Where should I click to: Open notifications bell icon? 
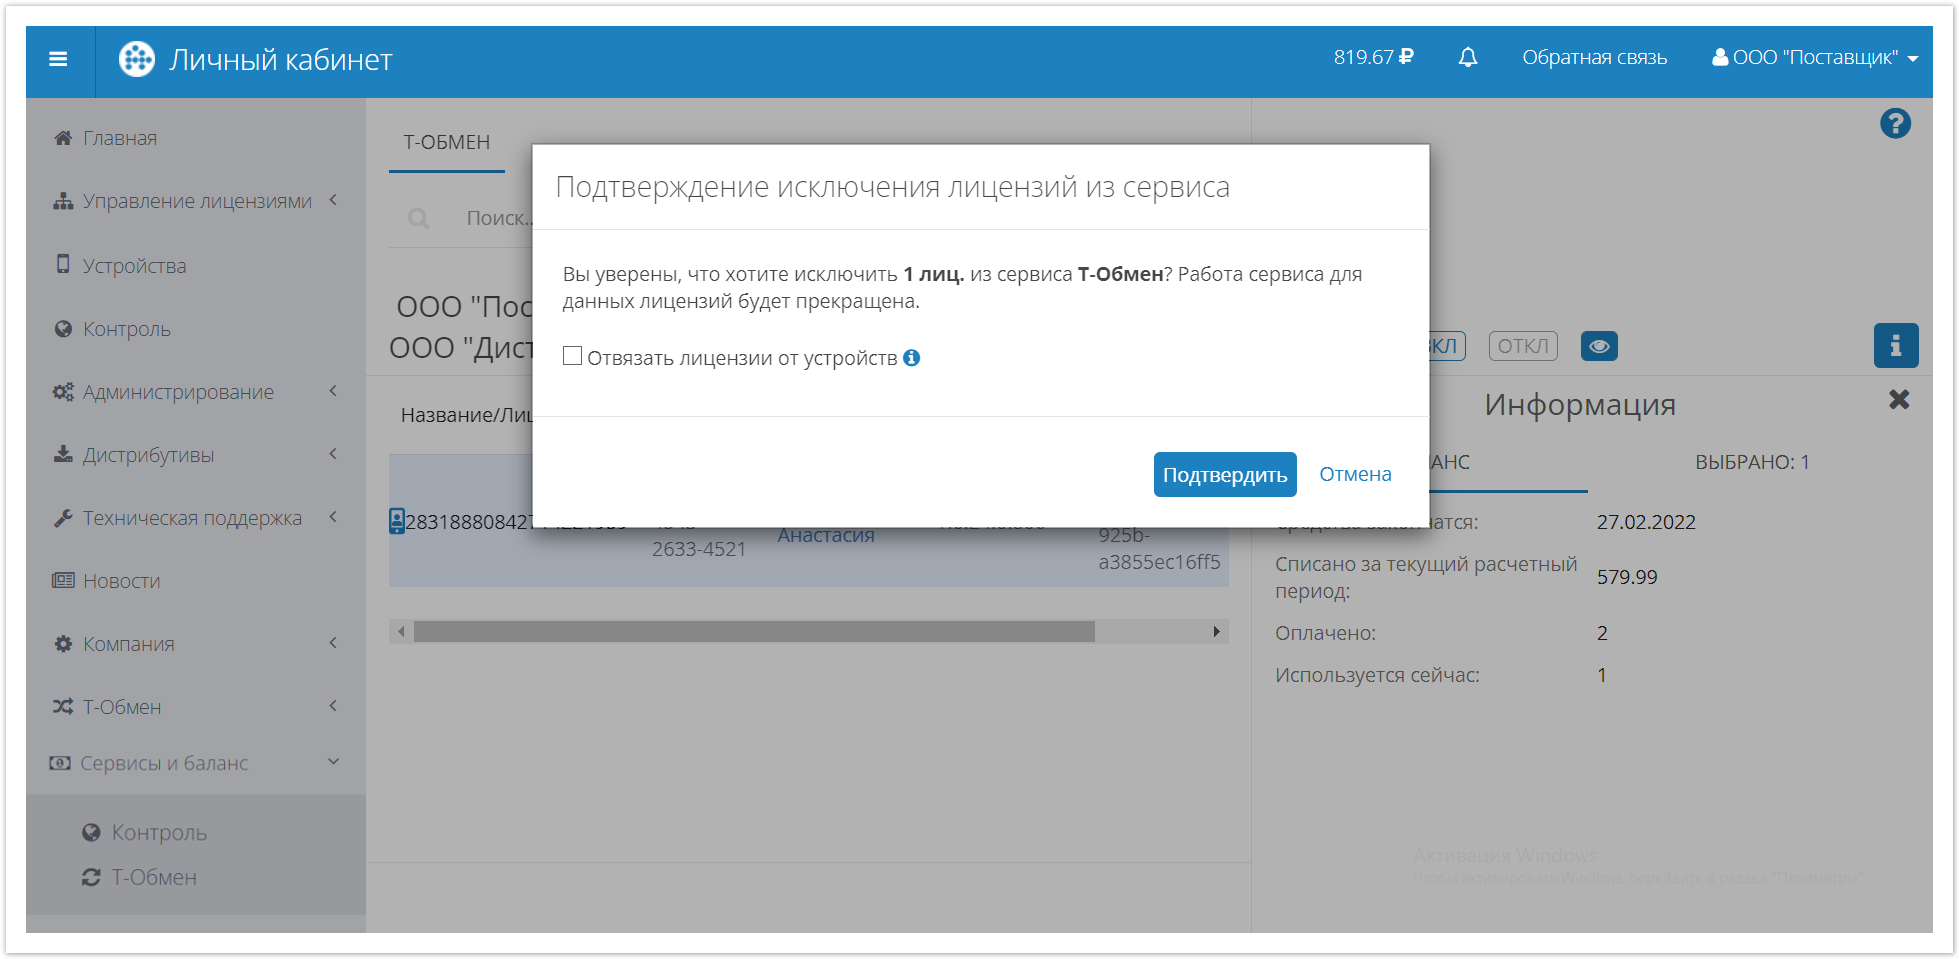(x=1467, y=58)
